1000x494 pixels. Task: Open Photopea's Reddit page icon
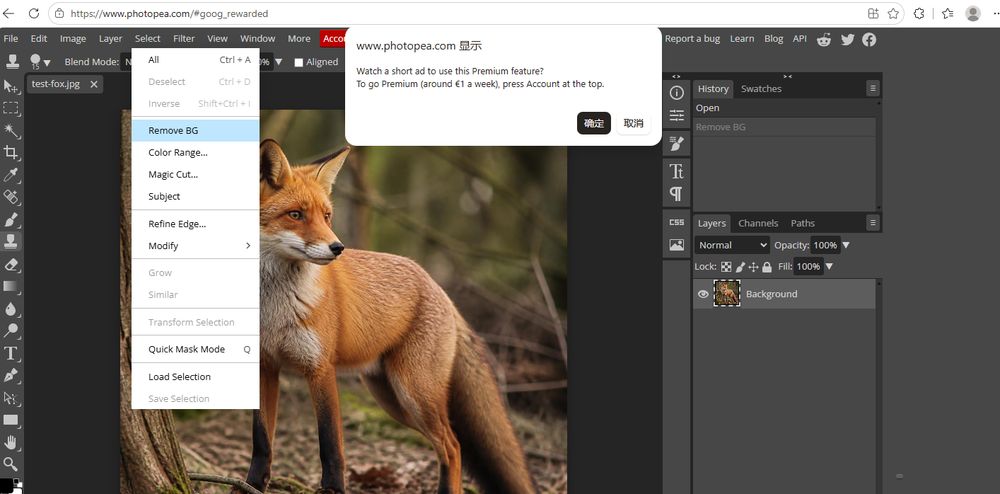click(x=825, y=40)
